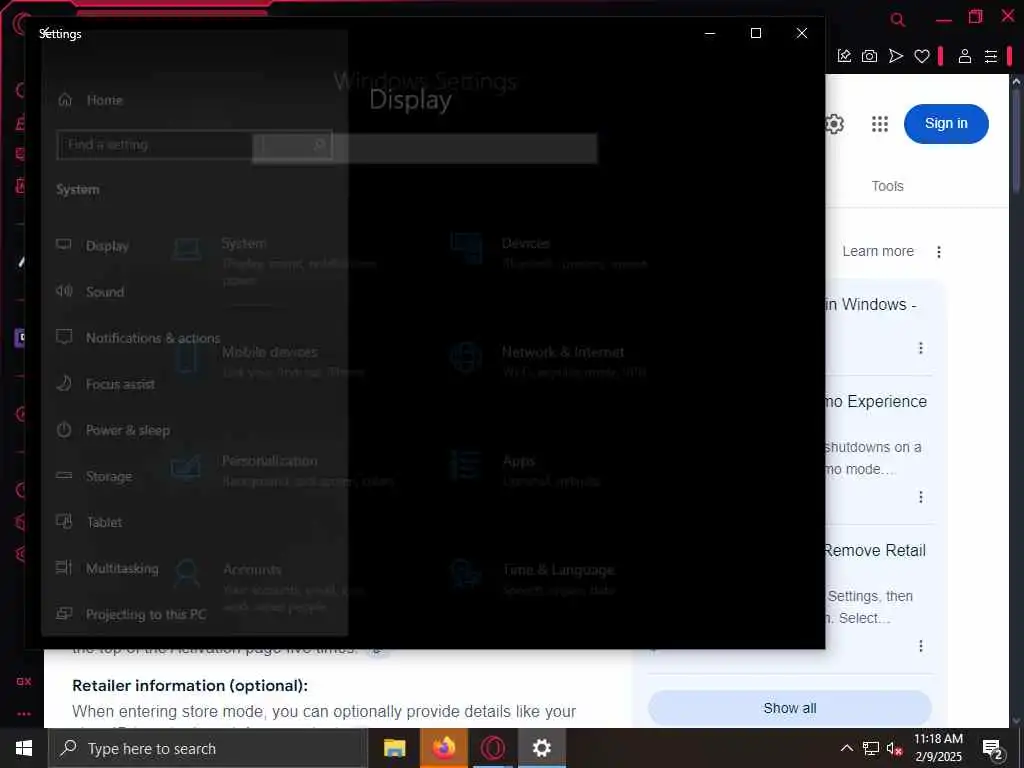Open the 'mo Experience' search result

[x=876, y=402]
